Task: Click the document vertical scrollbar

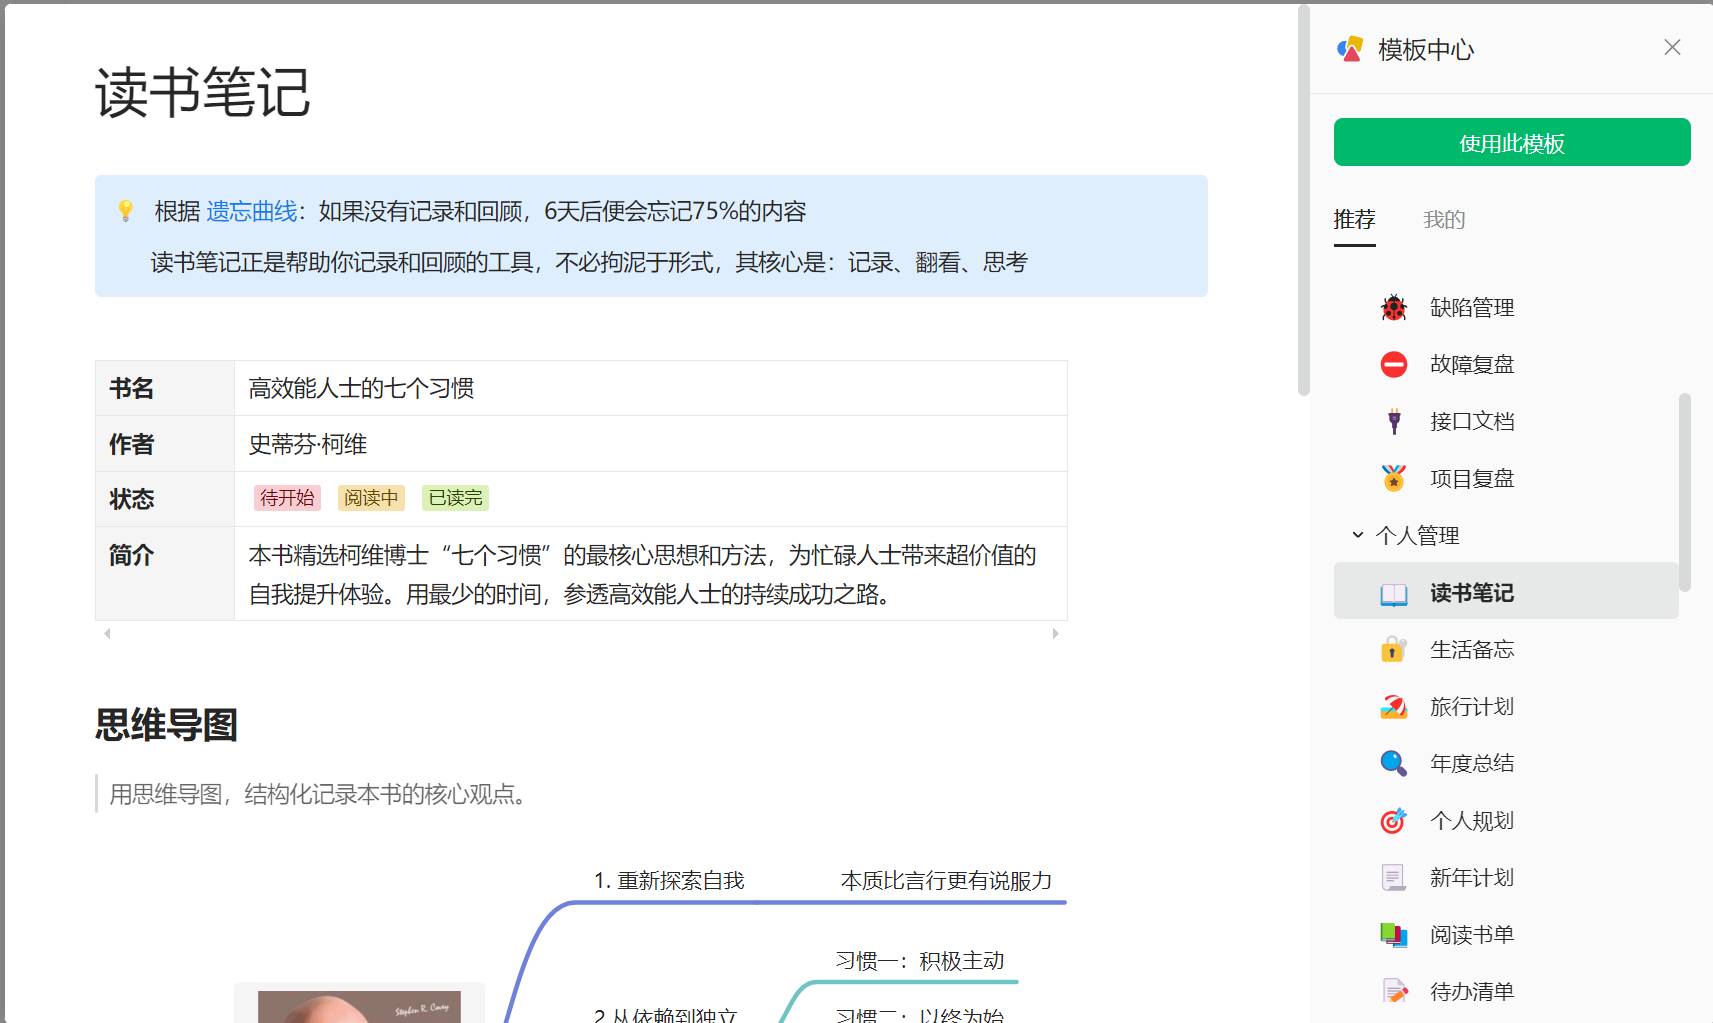Action: [1303, 200]
